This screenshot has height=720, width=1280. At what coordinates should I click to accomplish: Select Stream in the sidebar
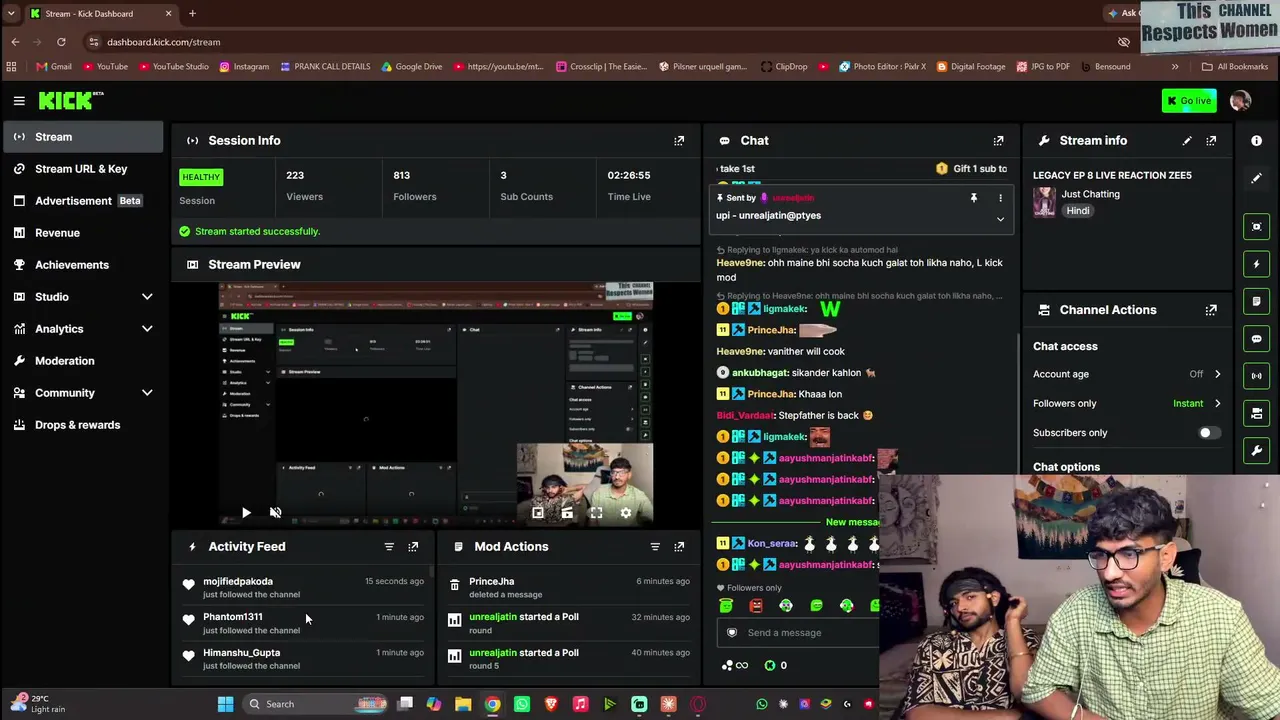tap(83, 137)
